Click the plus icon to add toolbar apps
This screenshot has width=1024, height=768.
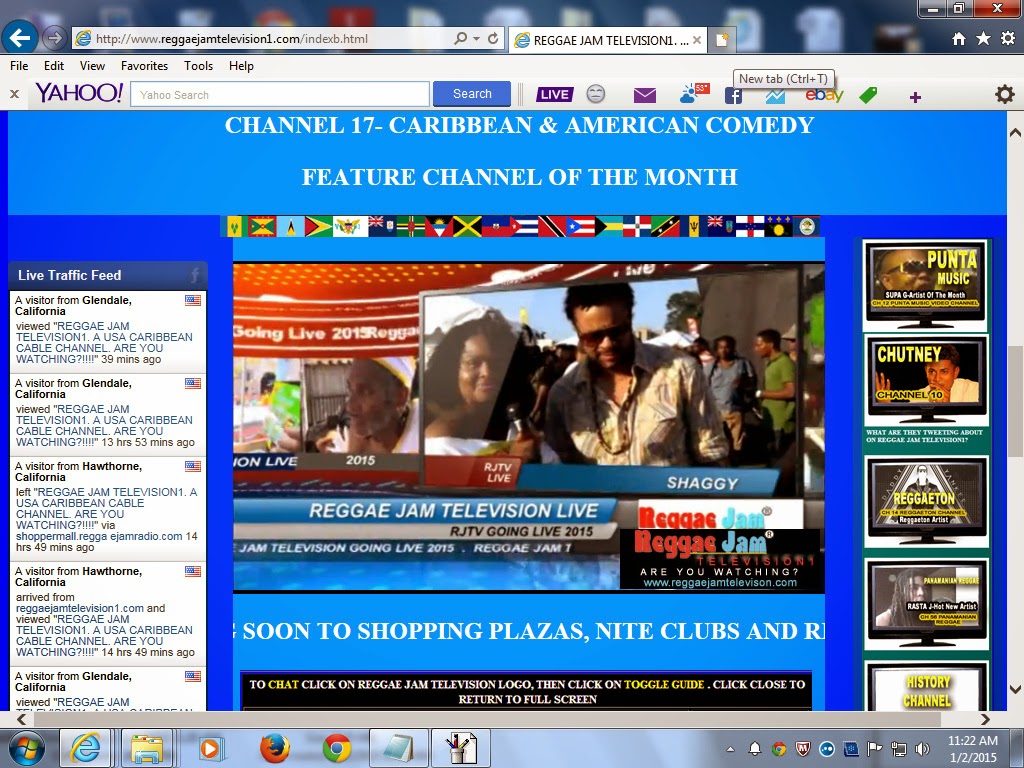[x=913, y=96]
